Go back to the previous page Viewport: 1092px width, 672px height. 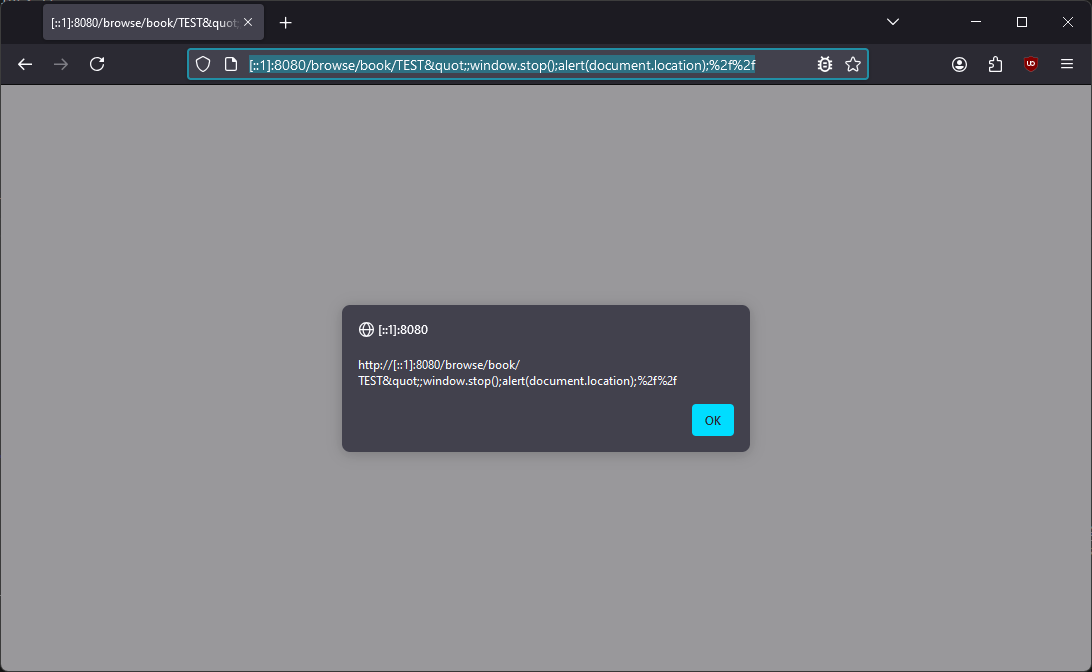coord(25,64)
